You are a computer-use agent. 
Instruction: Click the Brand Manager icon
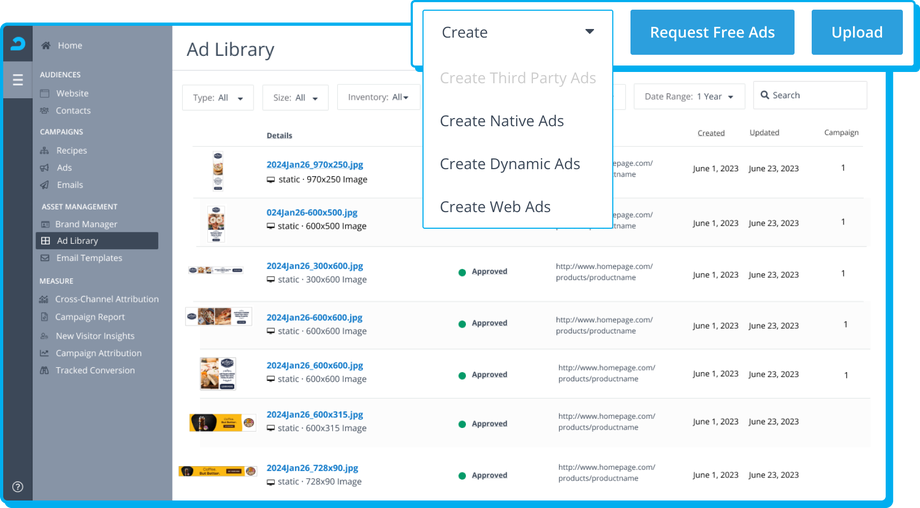(x=45, y=224)
